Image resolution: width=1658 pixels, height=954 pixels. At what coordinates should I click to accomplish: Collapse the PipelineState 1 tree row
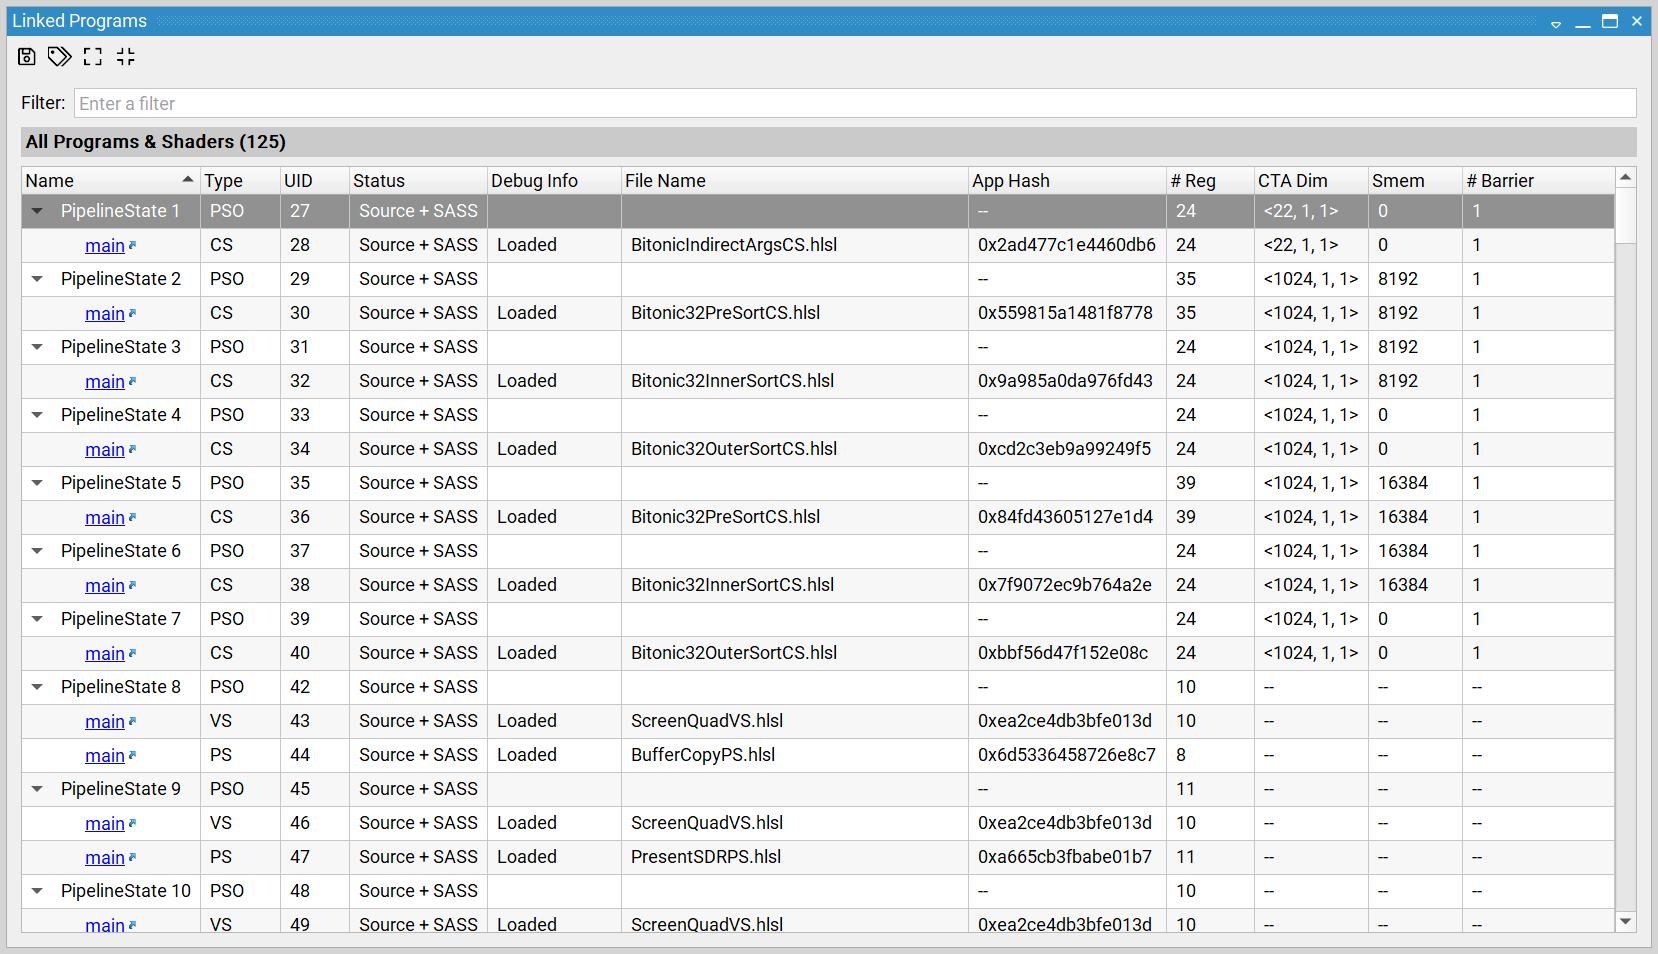(37, 211)
